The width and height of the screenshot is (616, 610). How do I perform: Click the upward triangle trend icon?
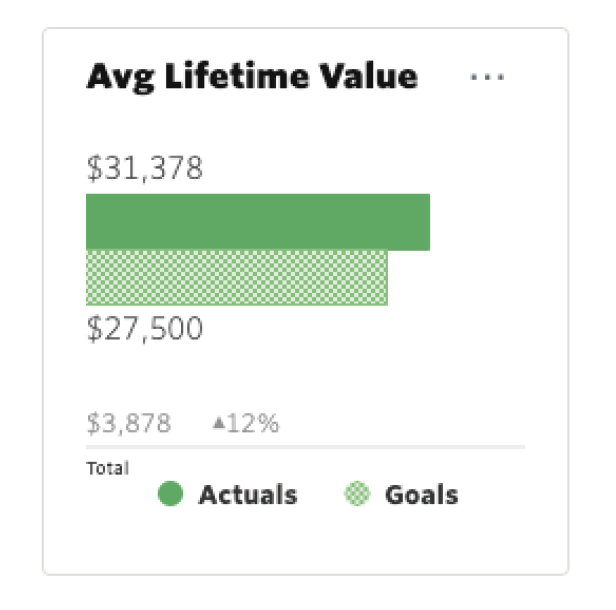coord(218,423)
